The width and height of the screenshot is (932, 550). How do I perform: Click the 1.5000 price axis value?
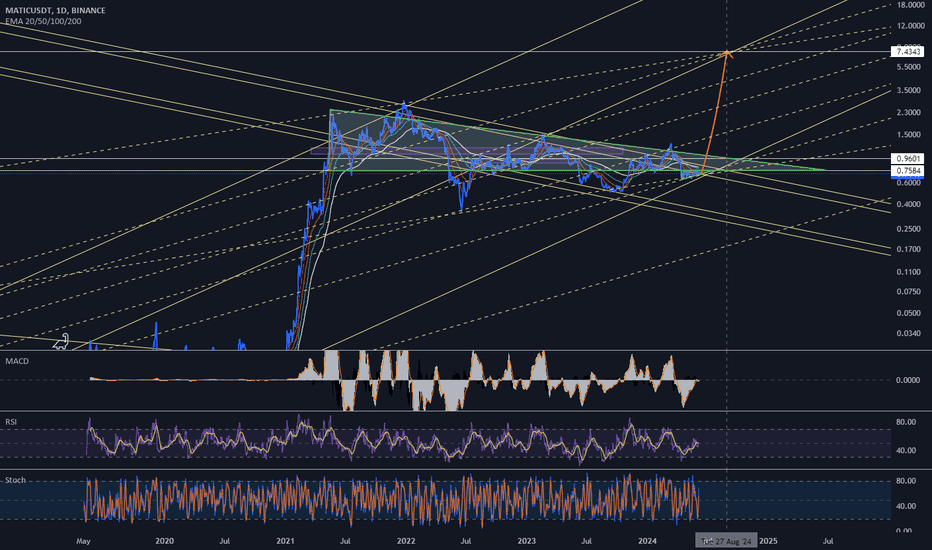(909, 135)
